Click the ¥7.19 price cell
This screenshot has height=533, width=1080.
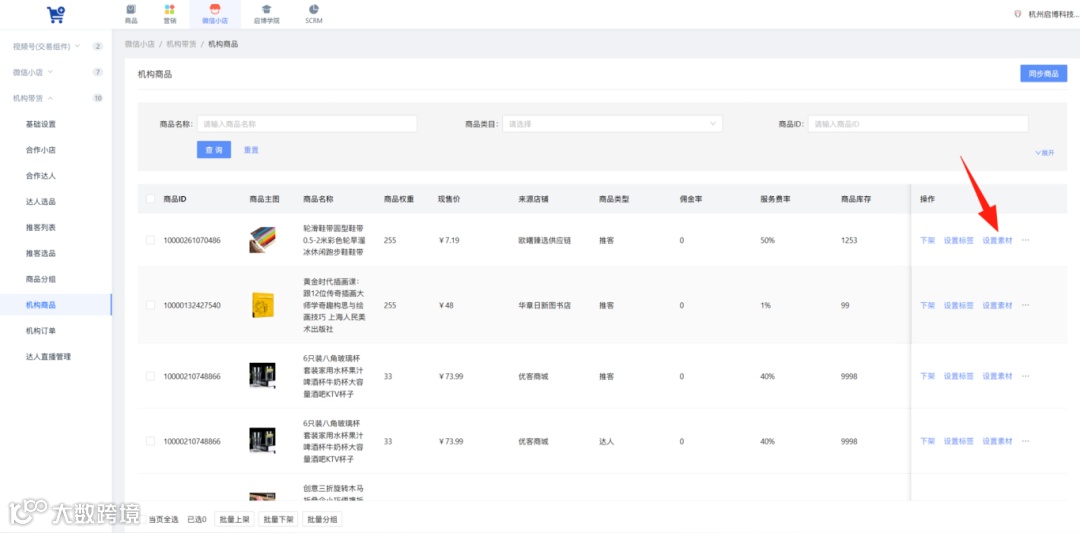(x=449, y=240)
